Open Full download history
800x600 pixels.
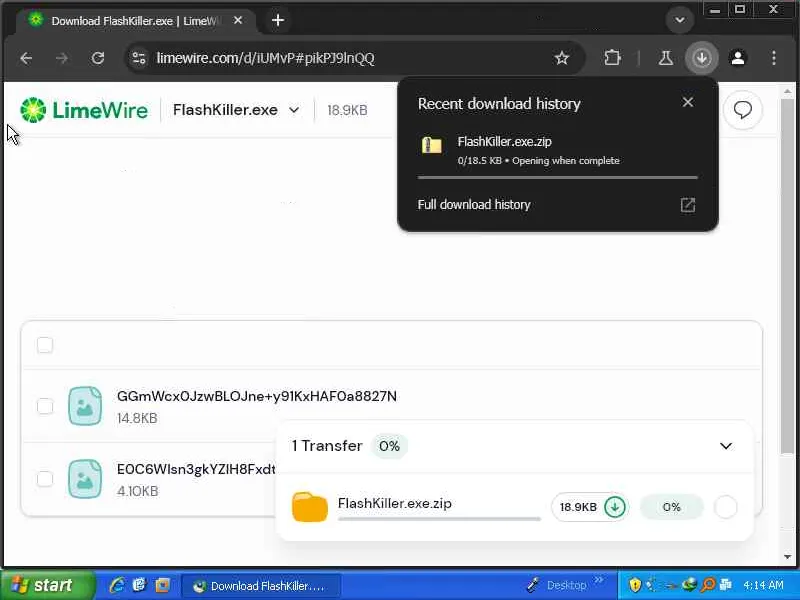click(474, 205)
